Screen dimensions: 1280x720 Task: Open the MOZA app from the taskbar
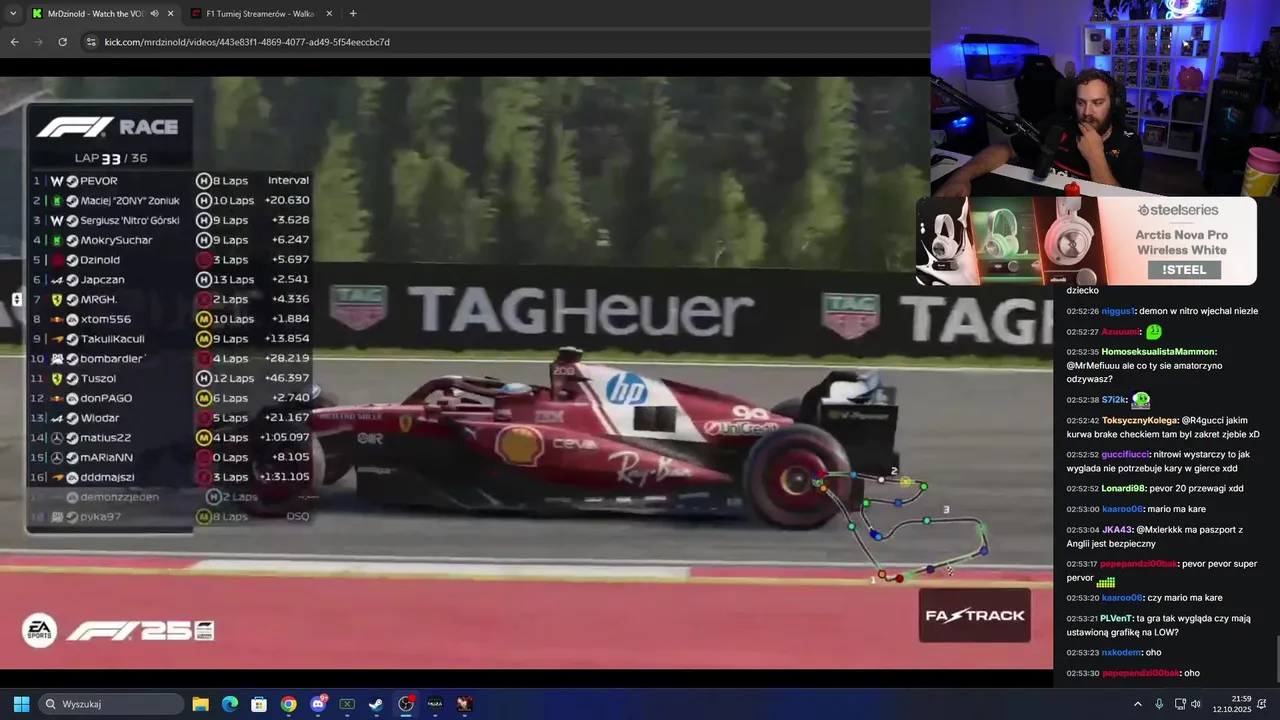pyautogui.click(x=435, y=704)
